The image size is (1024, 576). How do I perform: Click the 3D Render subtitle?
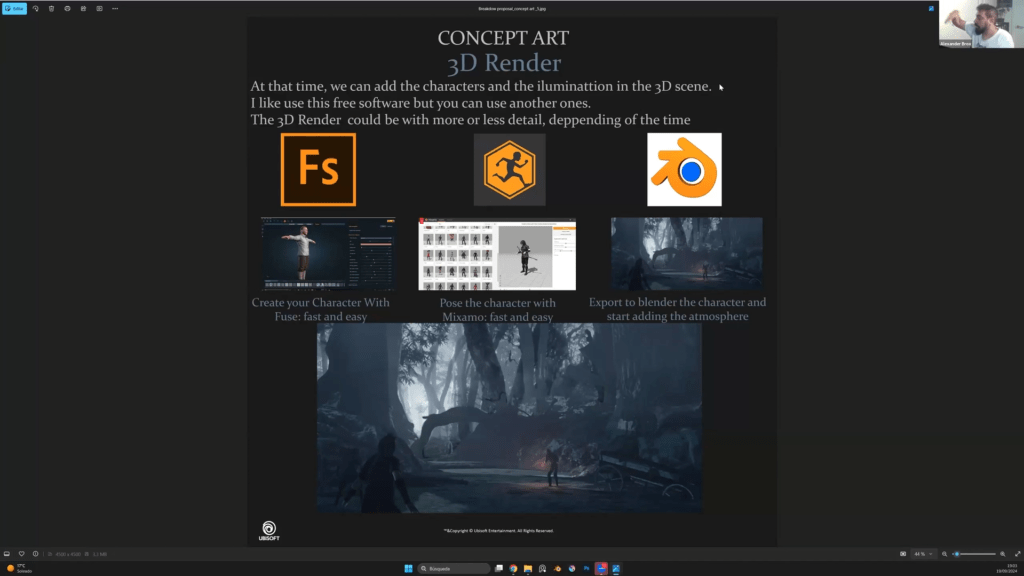coord(504,63)
